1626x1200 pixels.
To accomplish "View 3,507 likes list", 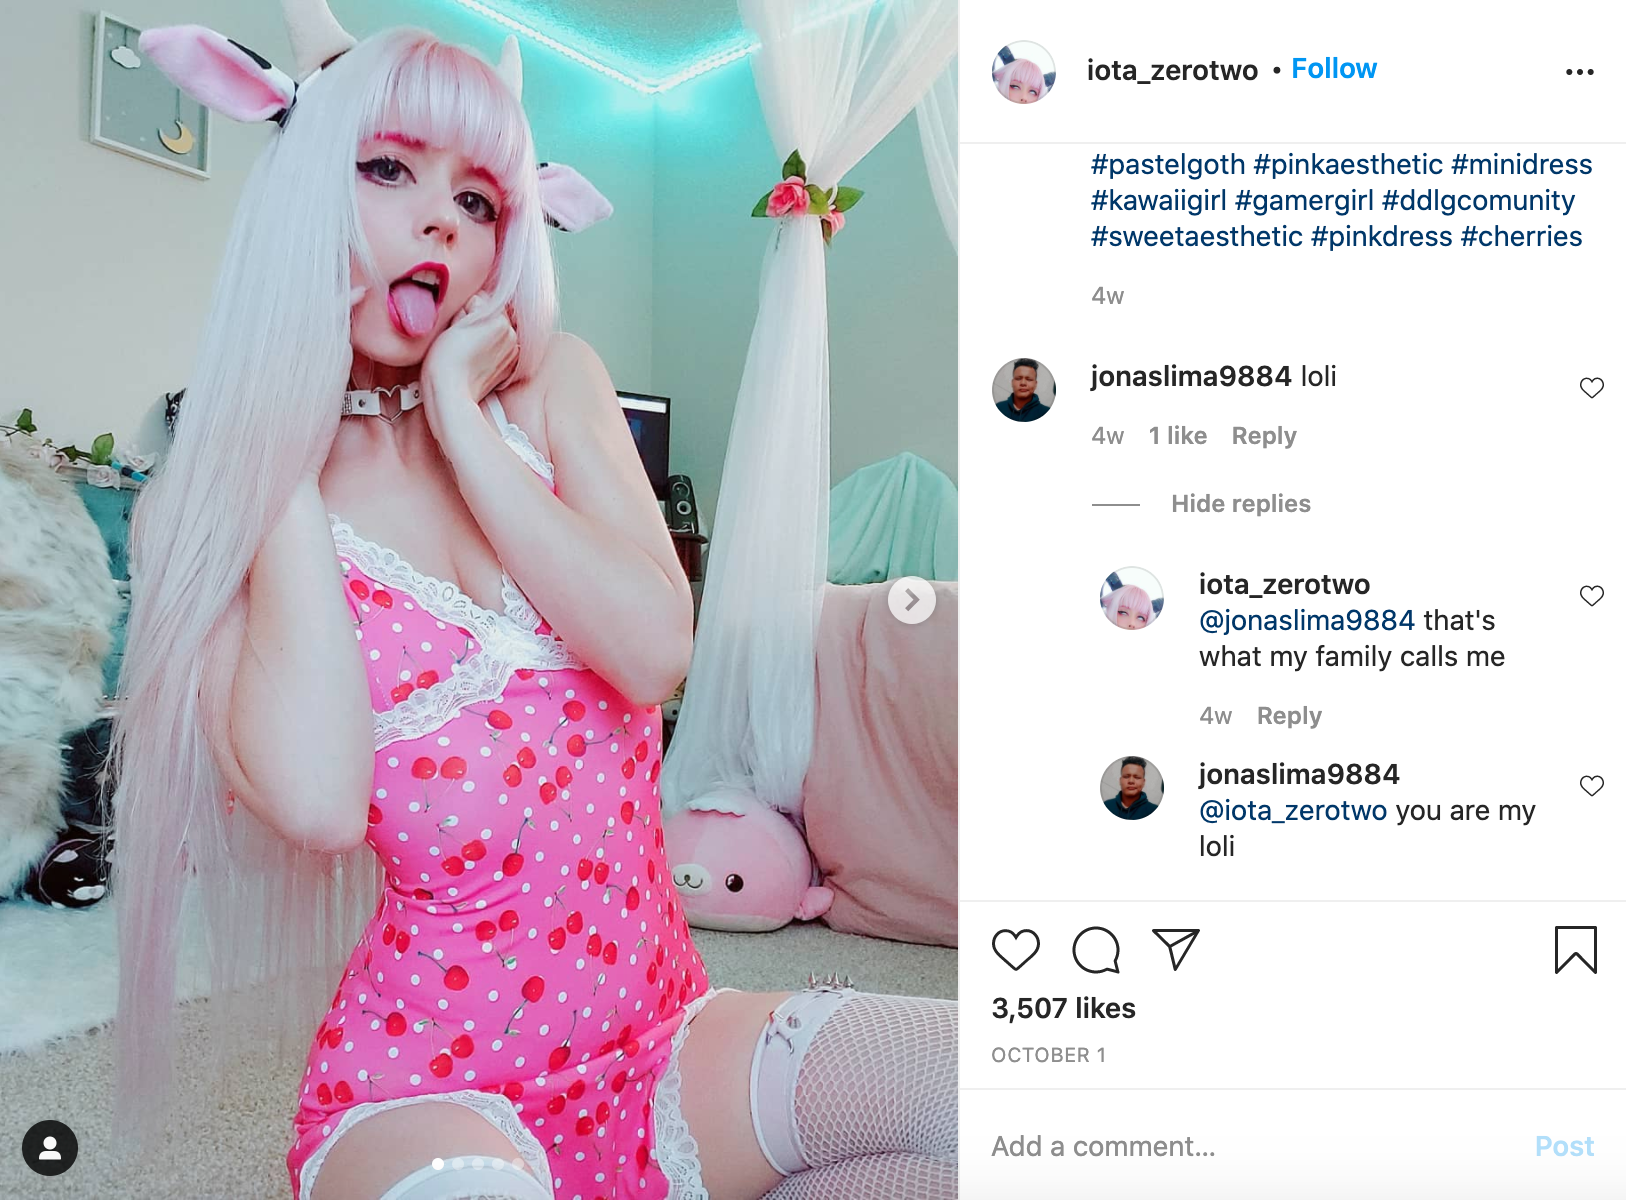I will 1063,1008.
